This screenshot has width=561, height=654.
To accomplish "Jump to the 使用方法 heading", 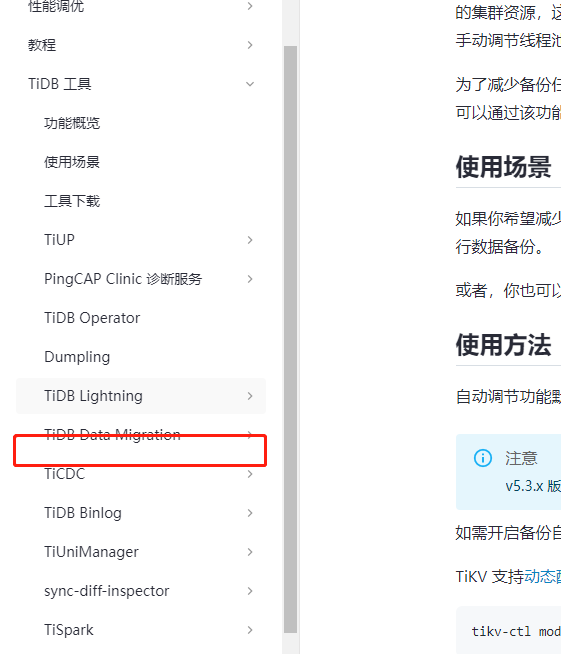I will (x=503, y=345).
